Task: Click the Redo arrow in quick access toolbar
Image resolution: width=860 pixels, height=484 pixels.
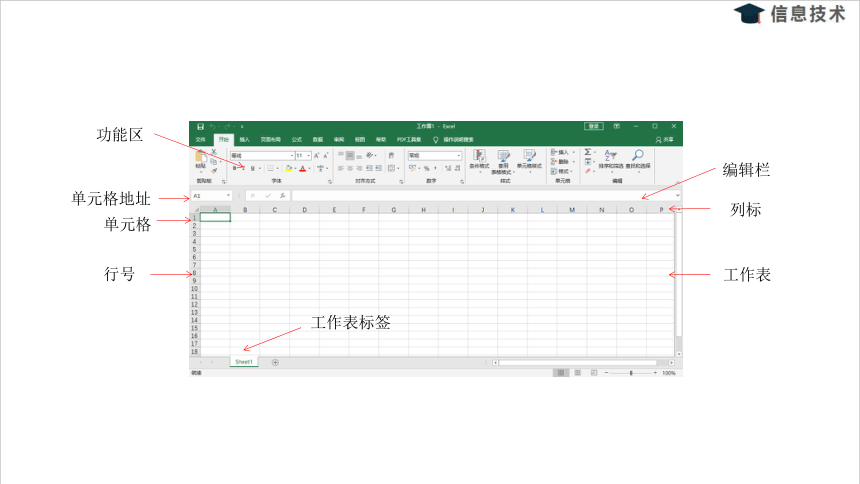Action: pyautogui.click(x=227, y=127)
